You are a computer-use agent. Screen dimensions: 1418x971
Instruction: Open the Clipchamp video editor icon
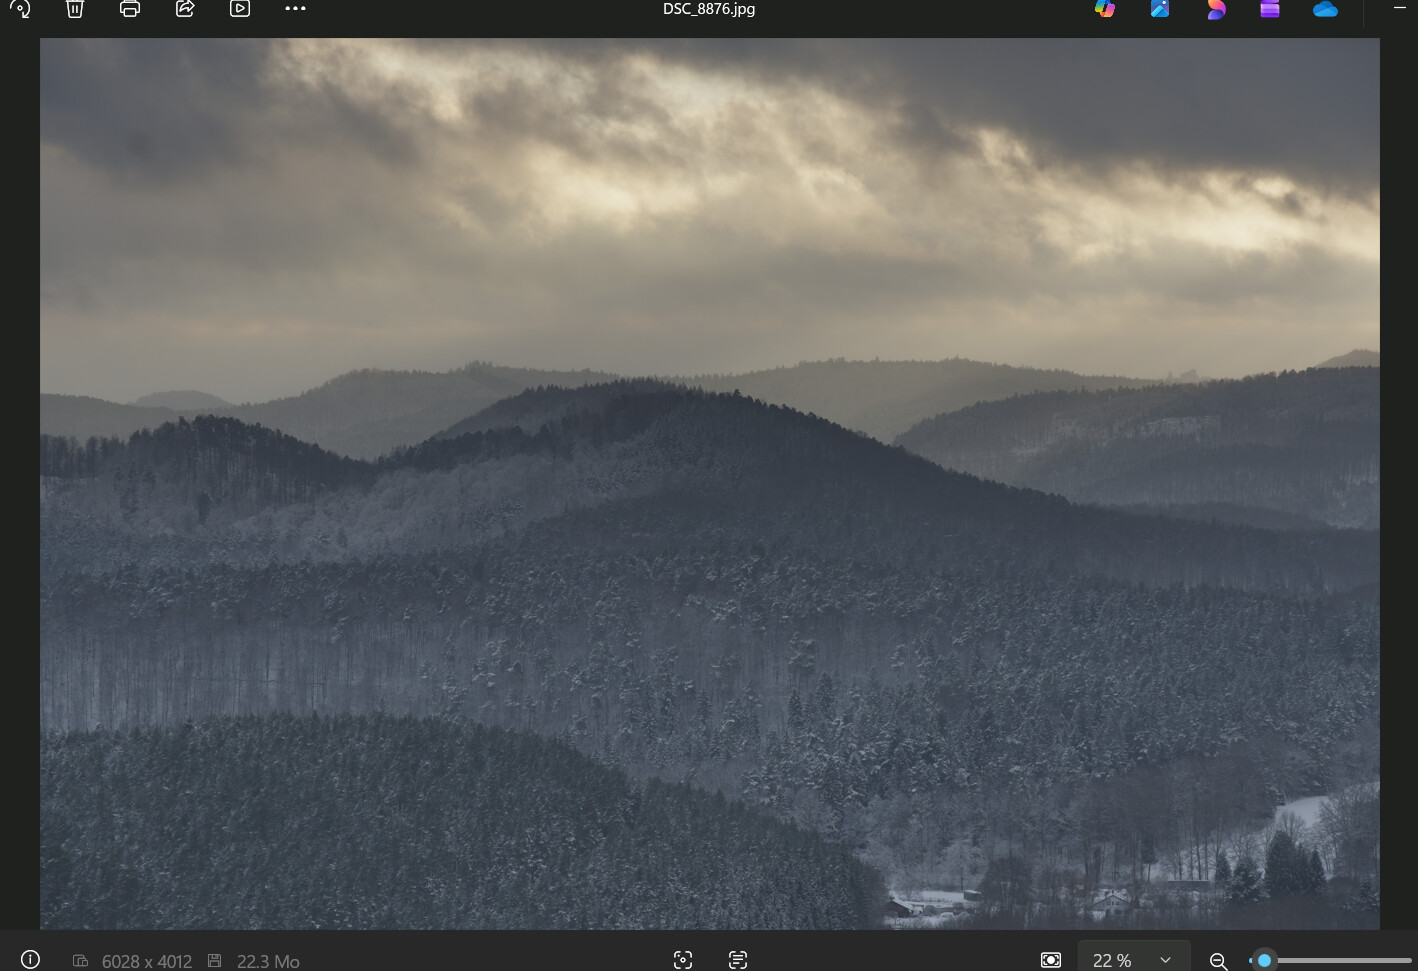pos(1215,9)
